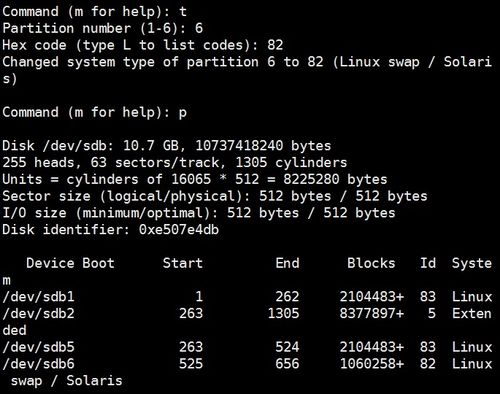Click the /dev/sdb6 device name

pyautogui.click(x=38, y=364)
